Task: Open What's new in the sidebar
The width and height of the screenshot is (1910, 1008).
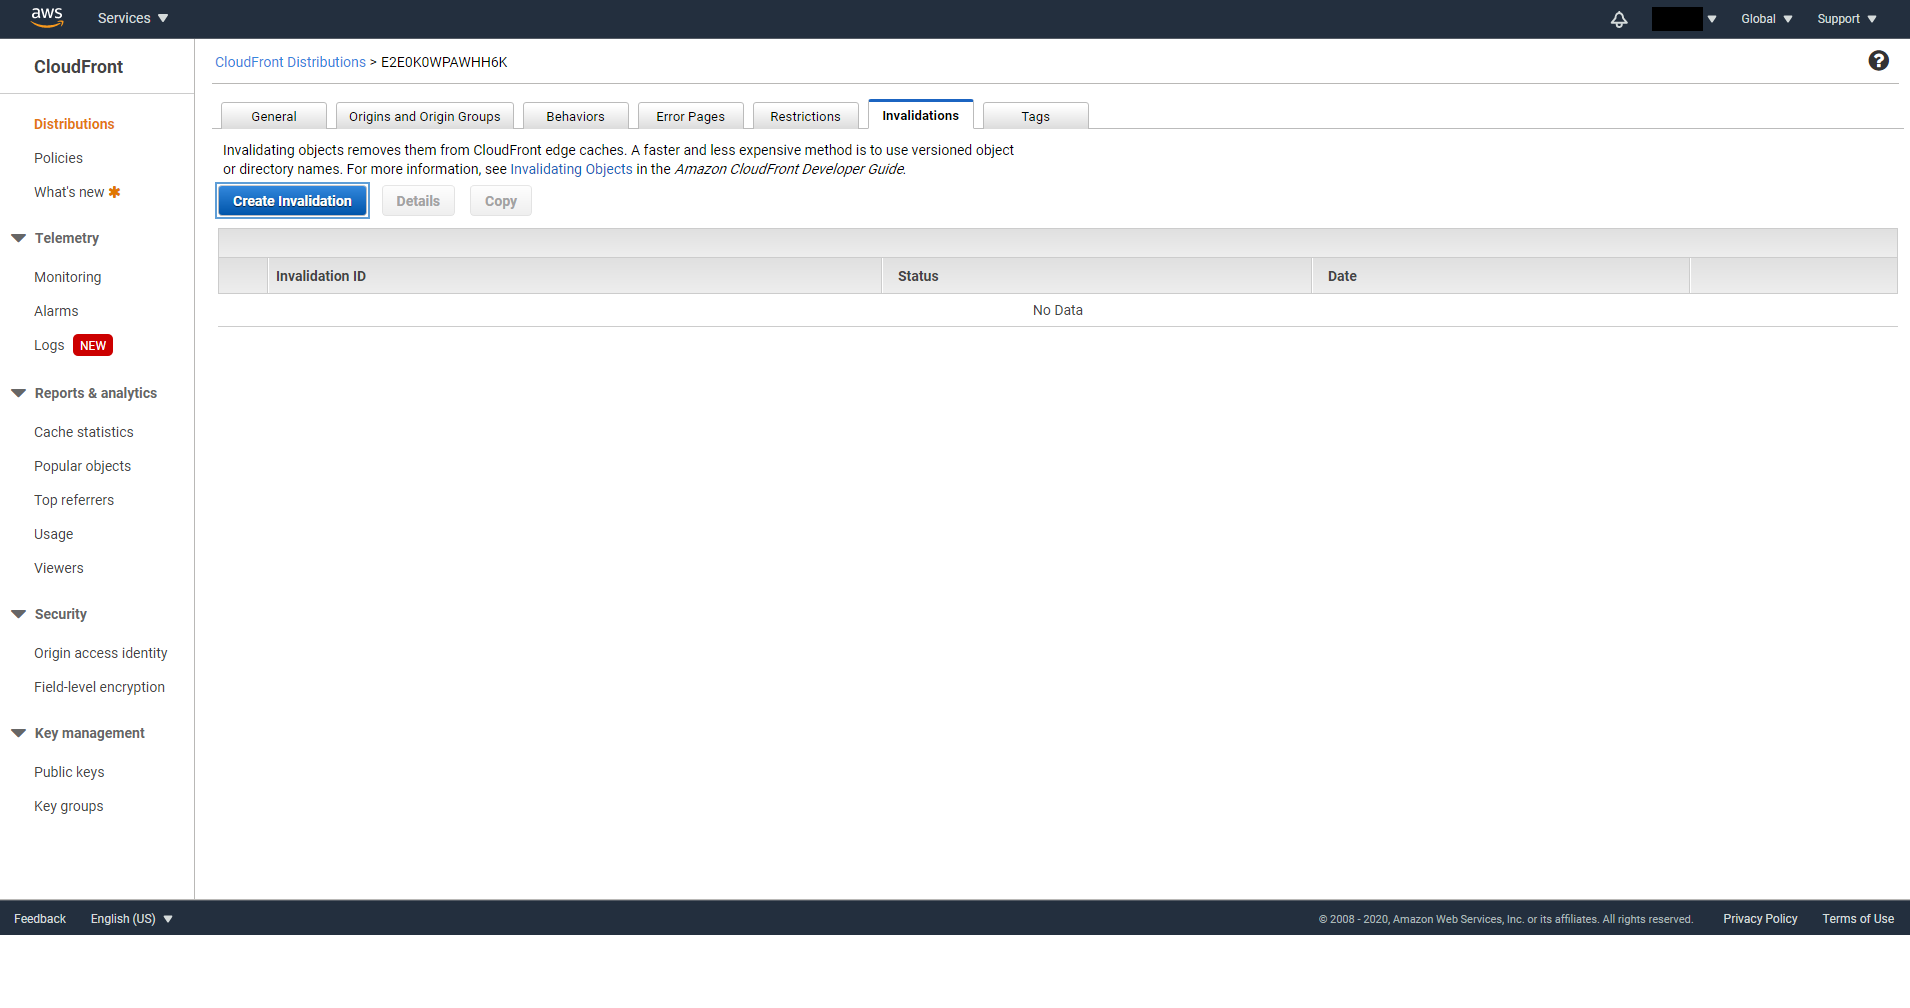Action: [x=69, y=192]
